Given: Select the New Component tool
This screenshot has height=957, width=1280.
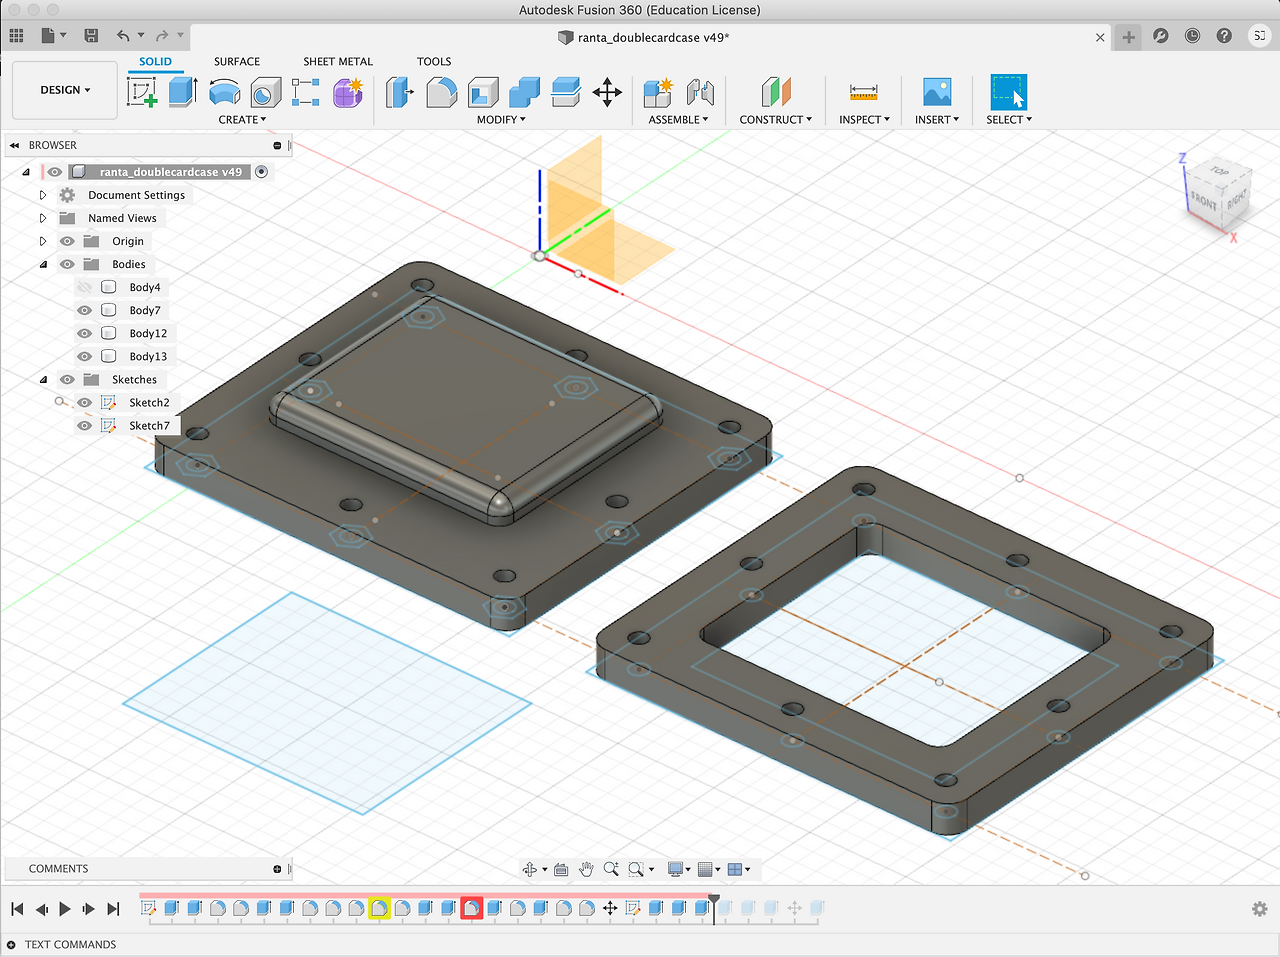Looking at the screenshot, I should click(x=658, y=93).
